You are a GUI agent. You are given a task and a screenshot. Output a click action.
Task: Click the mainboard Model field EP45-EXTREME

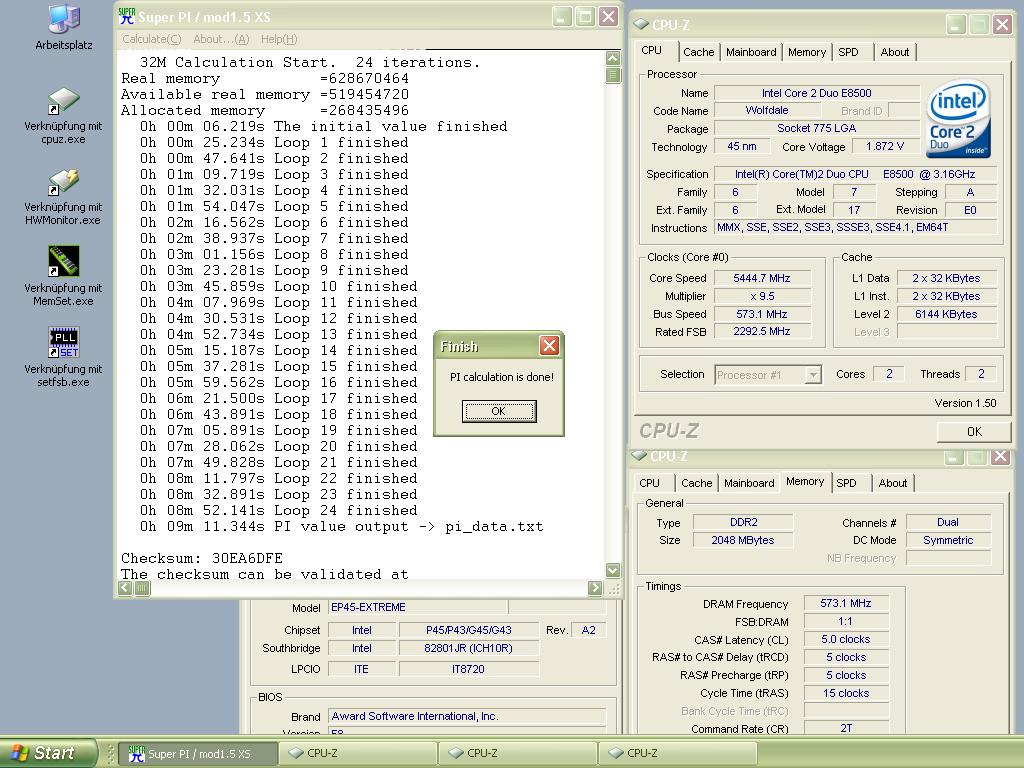click(418, 607)
